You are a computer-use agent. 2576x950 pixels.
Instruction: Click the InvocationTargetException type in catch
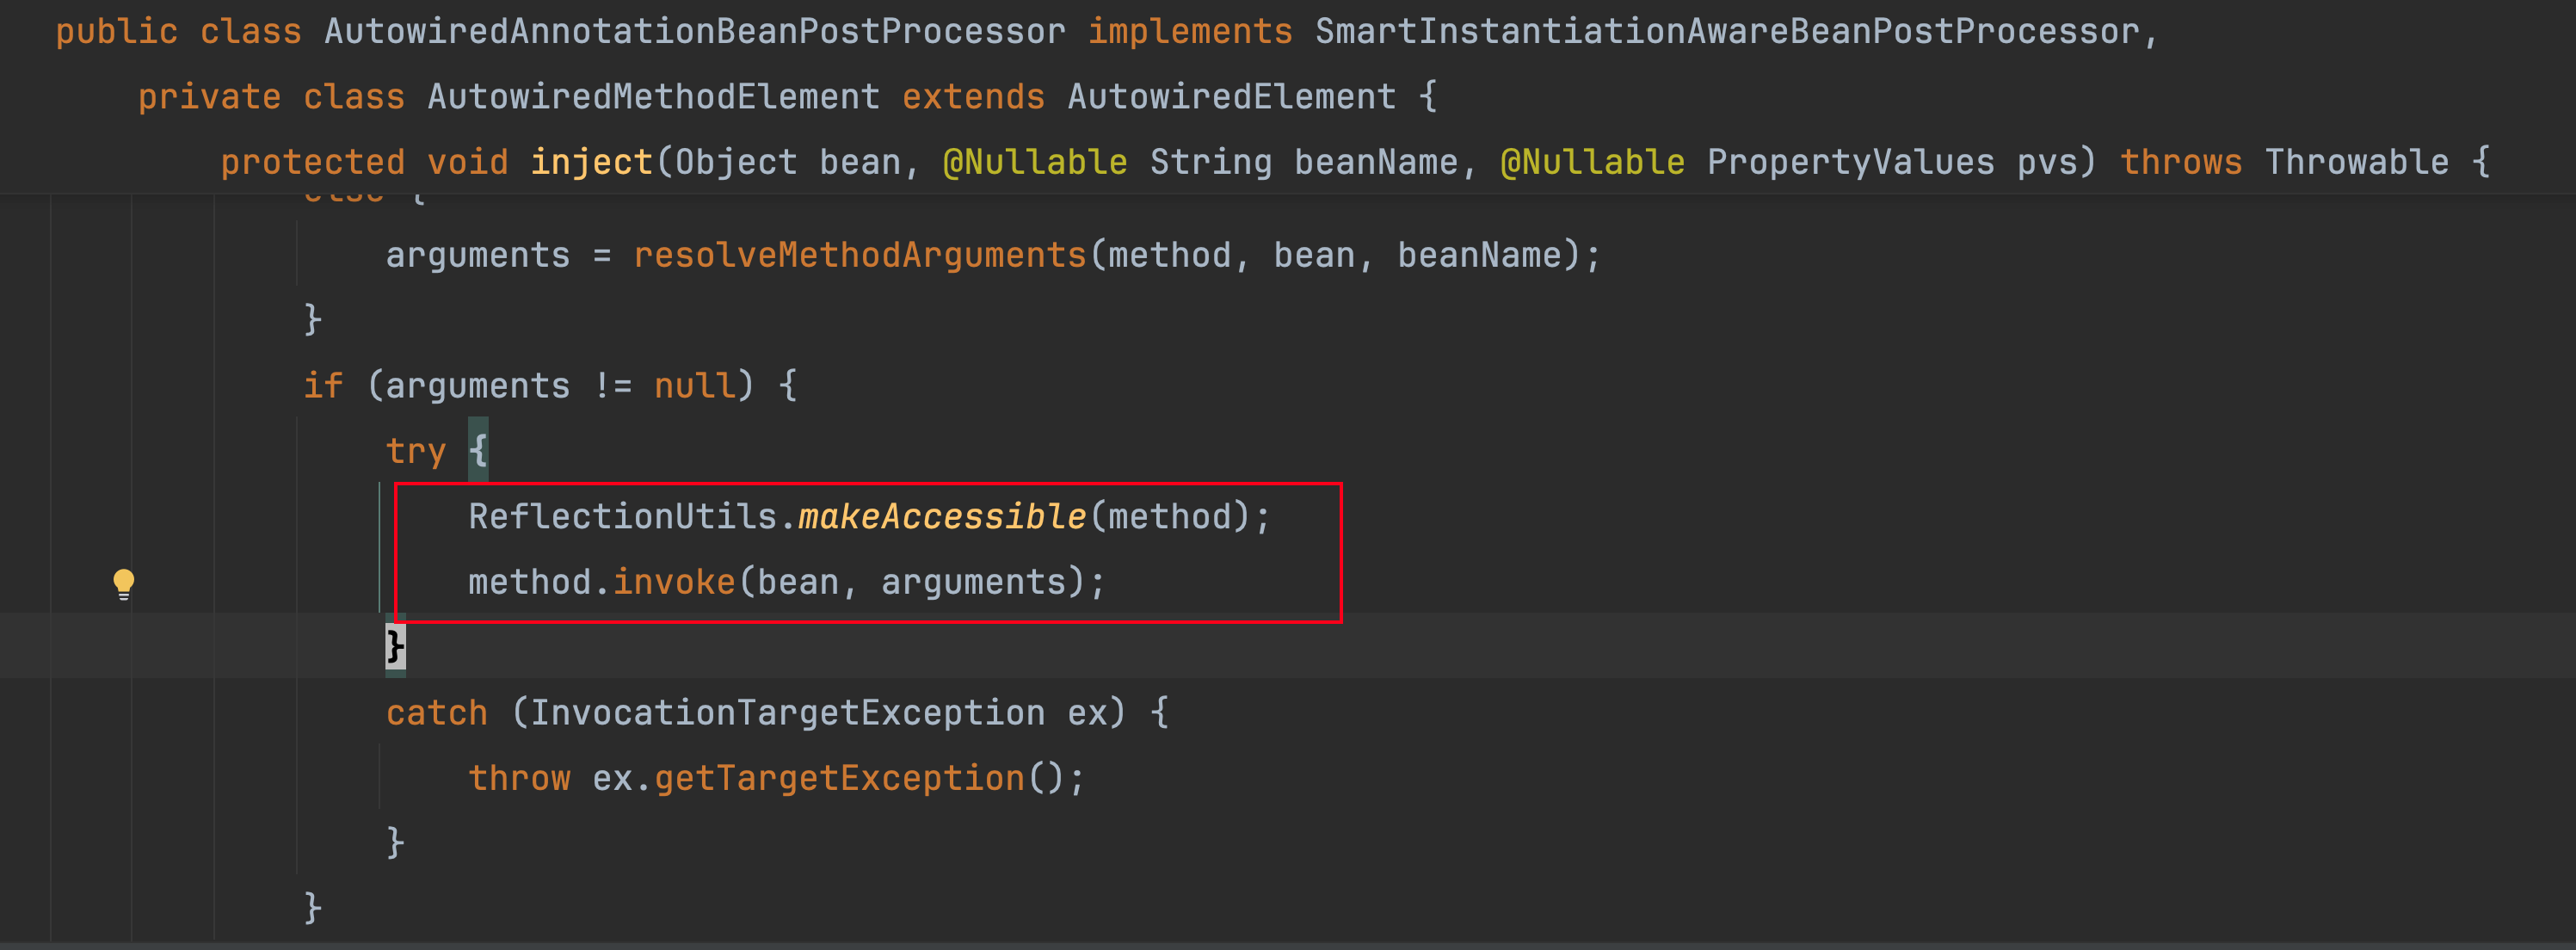787,713
